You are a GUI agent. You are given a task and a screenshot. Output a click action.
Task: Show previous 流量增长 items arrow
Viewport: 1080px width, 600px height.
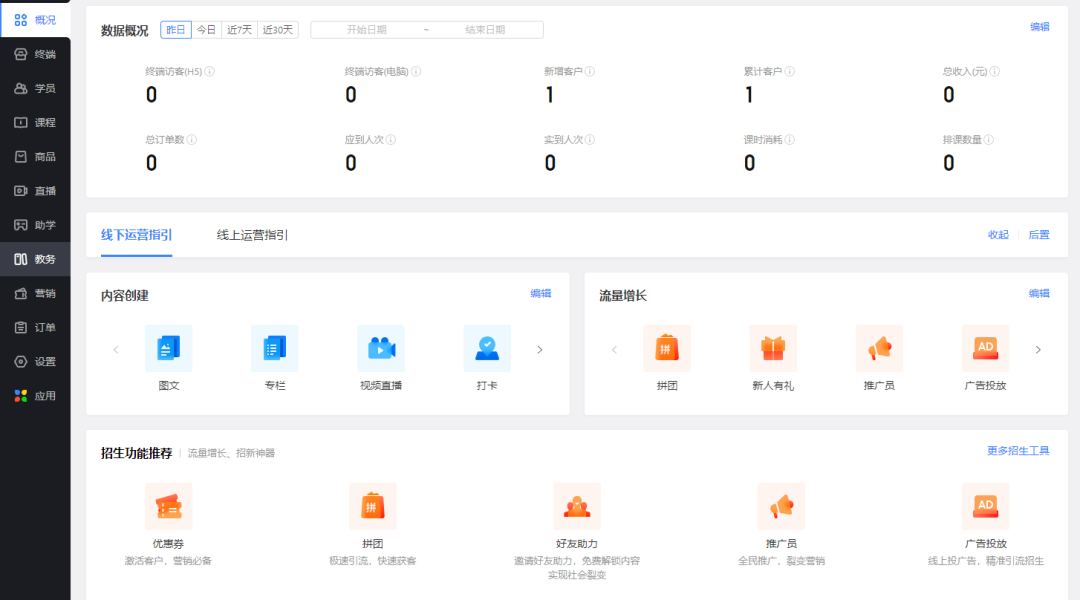[614, 350]
